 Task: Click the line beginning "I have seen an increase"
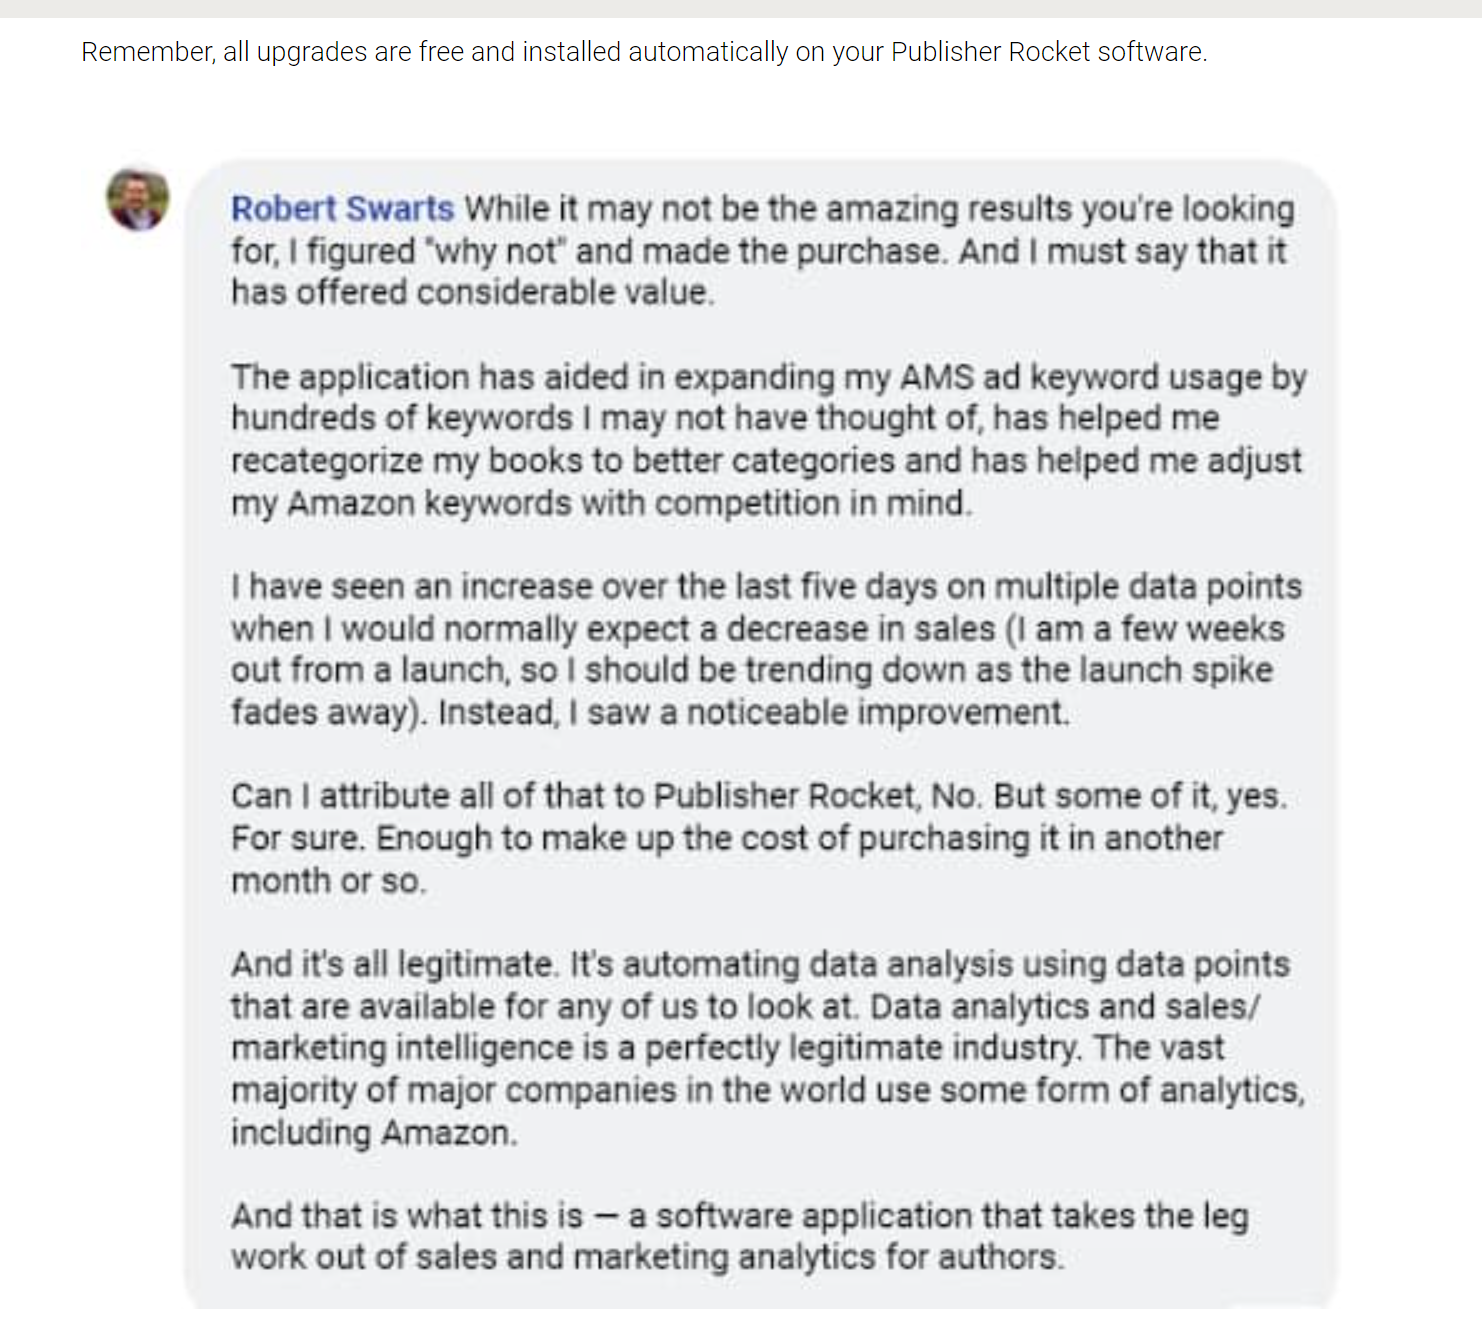tap(766, 586)
